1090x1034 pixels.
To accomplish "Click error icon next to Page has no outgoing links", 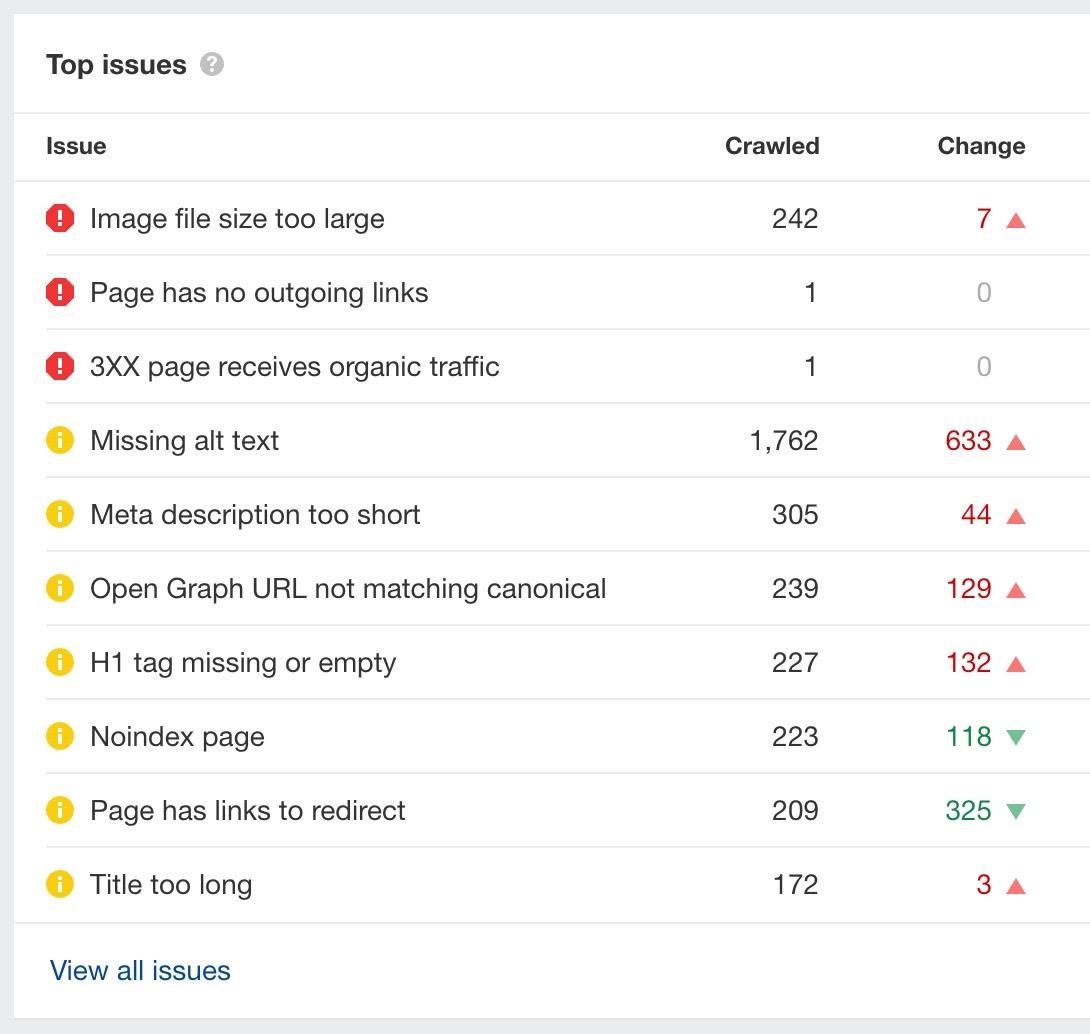I will (x=60, y=293).
